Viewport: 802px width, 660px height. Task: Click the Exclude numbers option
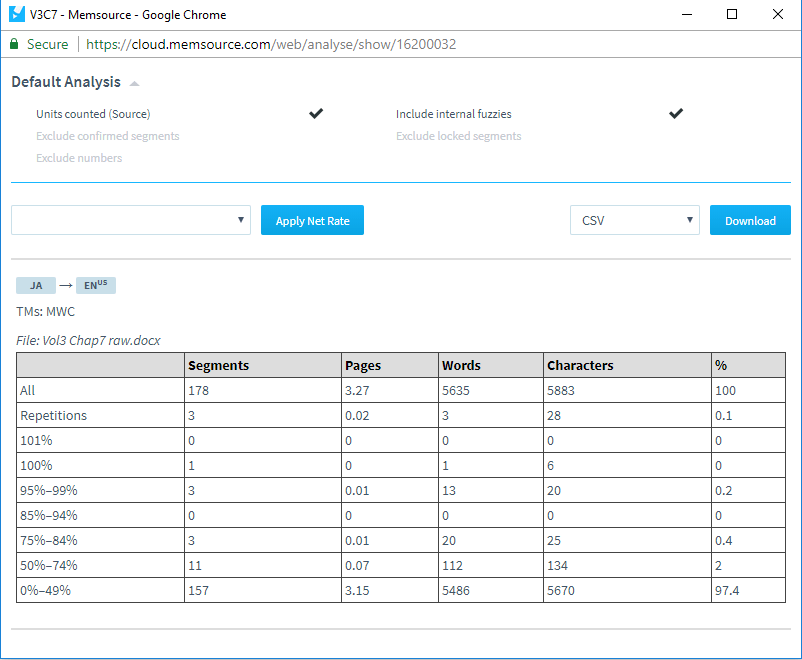79,158
